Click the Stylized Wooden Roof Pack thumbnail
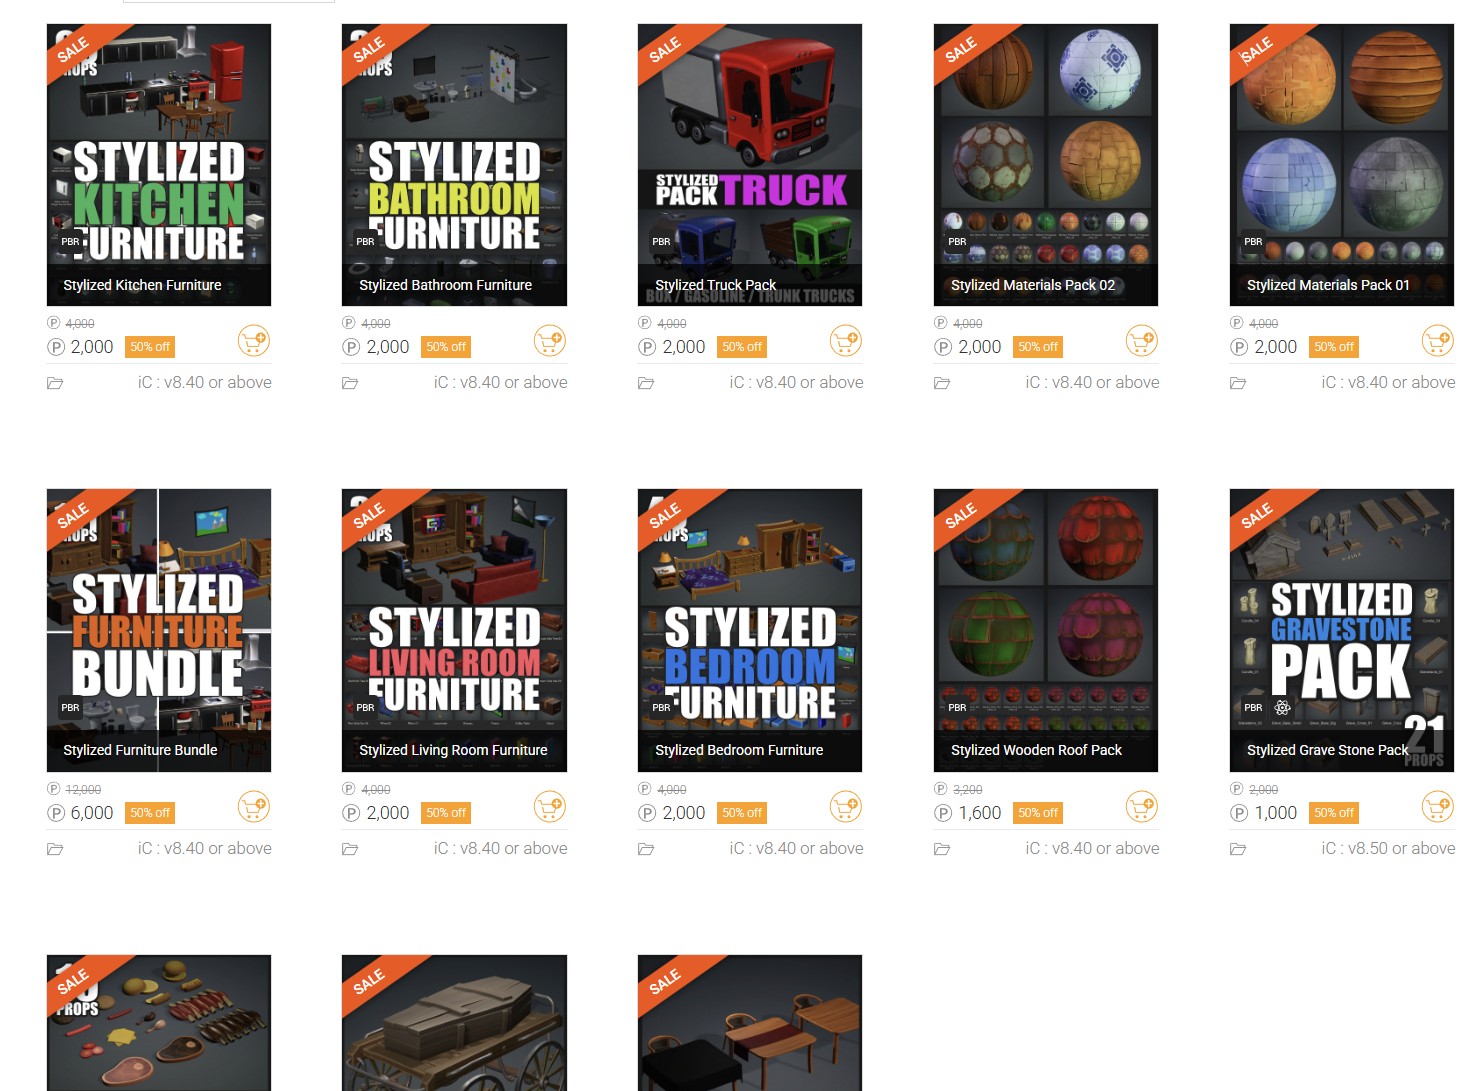1483x1091 pixels. (1045, 620)
